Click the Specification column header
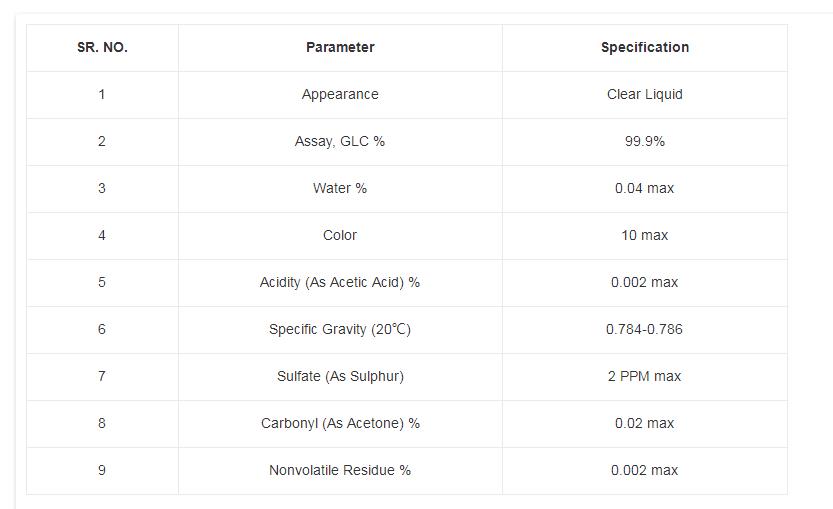 (644, 47)
